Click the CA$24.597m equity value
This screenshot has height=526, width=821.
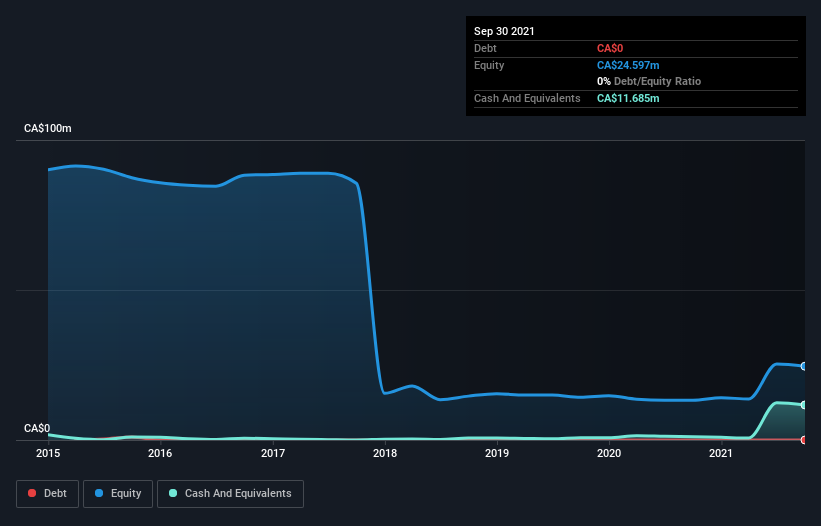click(628, 65)
